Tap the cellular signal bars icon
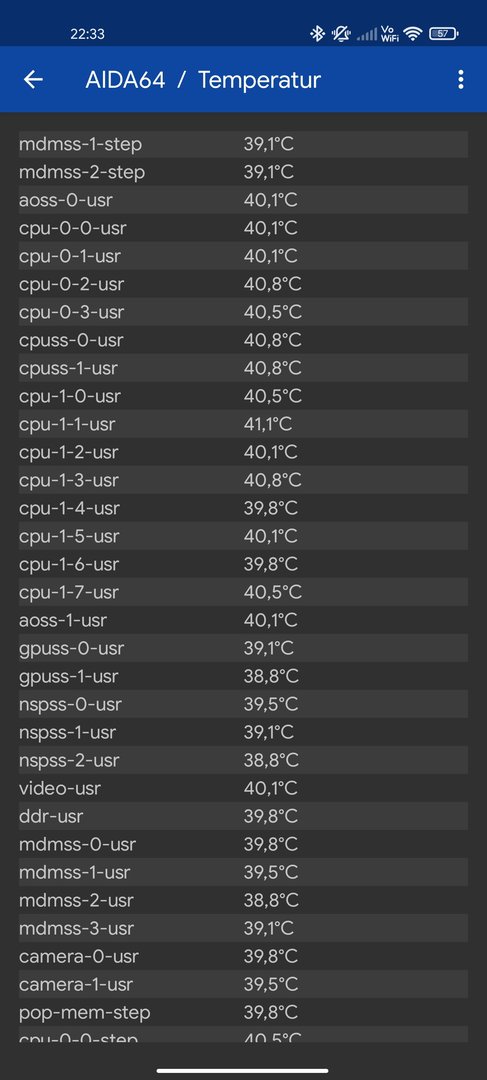The width and height of the screenshot is (487, 1080). (366, 34)
